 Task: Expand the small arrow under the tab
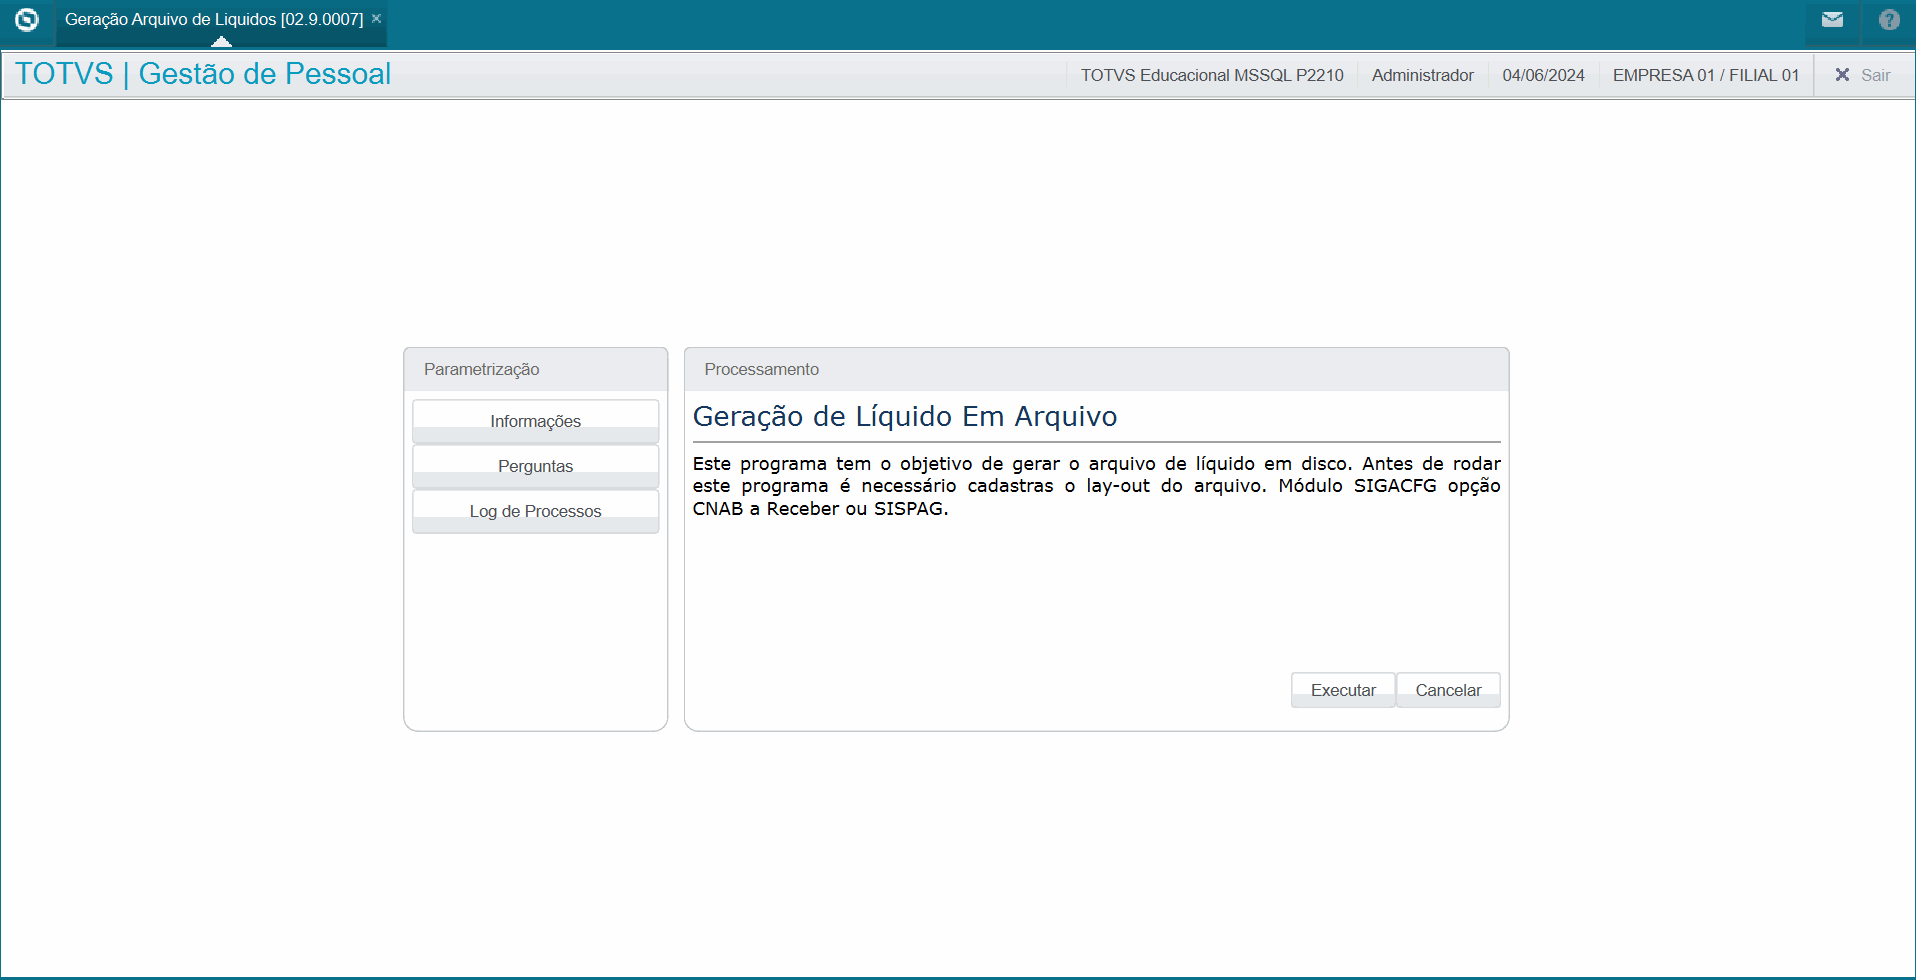[x=222, y=42]
